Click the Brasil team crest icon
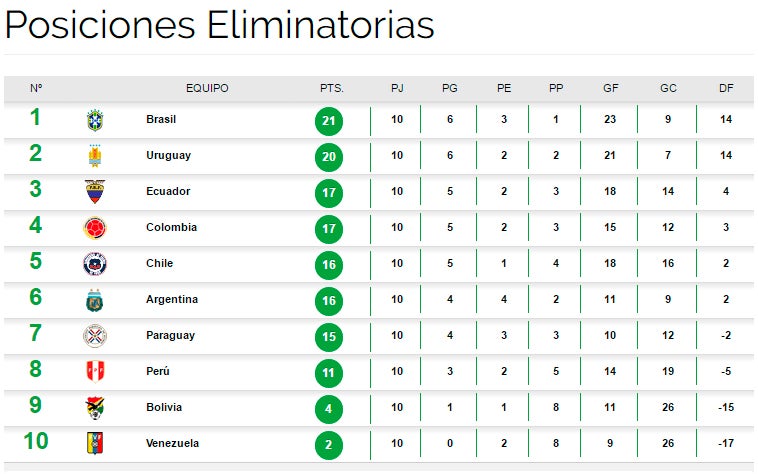758x474 pixels. pyautogui.click(x=95, y=120)
